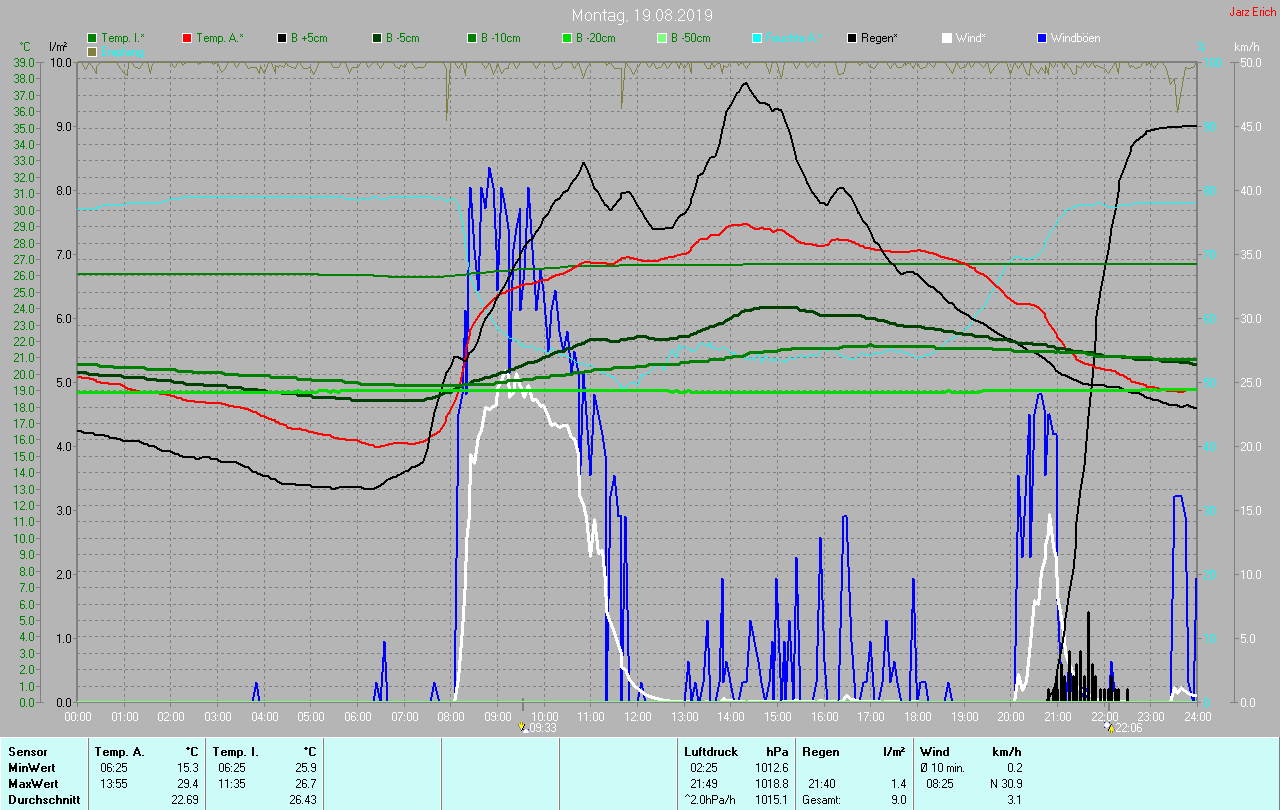Click the blue Windböen legend square

pyautogui.click(x=1042, y=38)
